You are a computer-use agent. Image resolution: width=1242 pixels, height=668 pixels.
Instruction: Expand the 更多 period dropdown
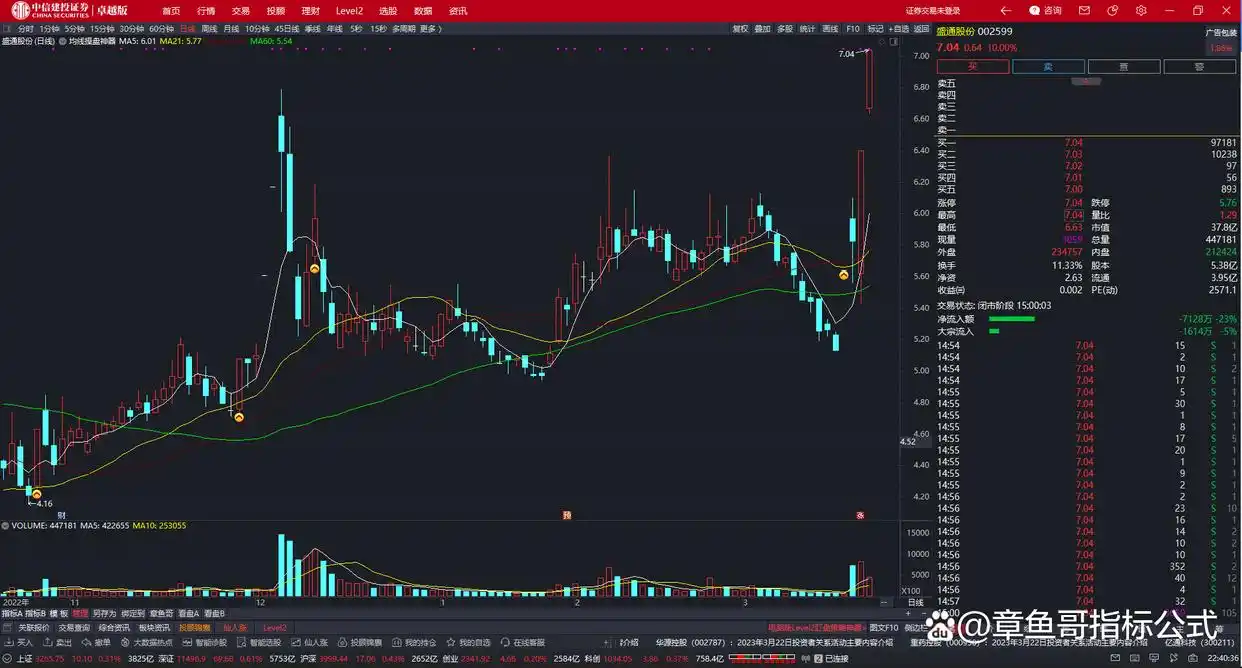coord(429,29)
